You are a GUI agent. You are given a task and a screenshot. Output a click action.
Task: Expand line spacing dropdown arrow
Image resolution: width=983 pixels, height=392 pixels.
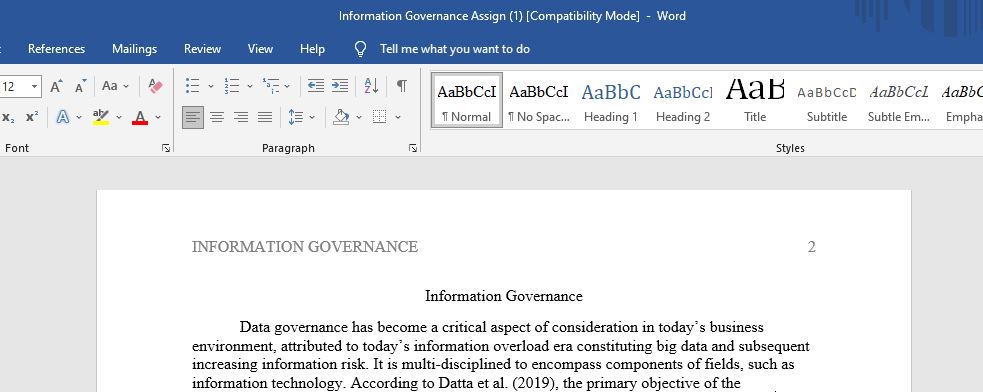coord(312,117)
